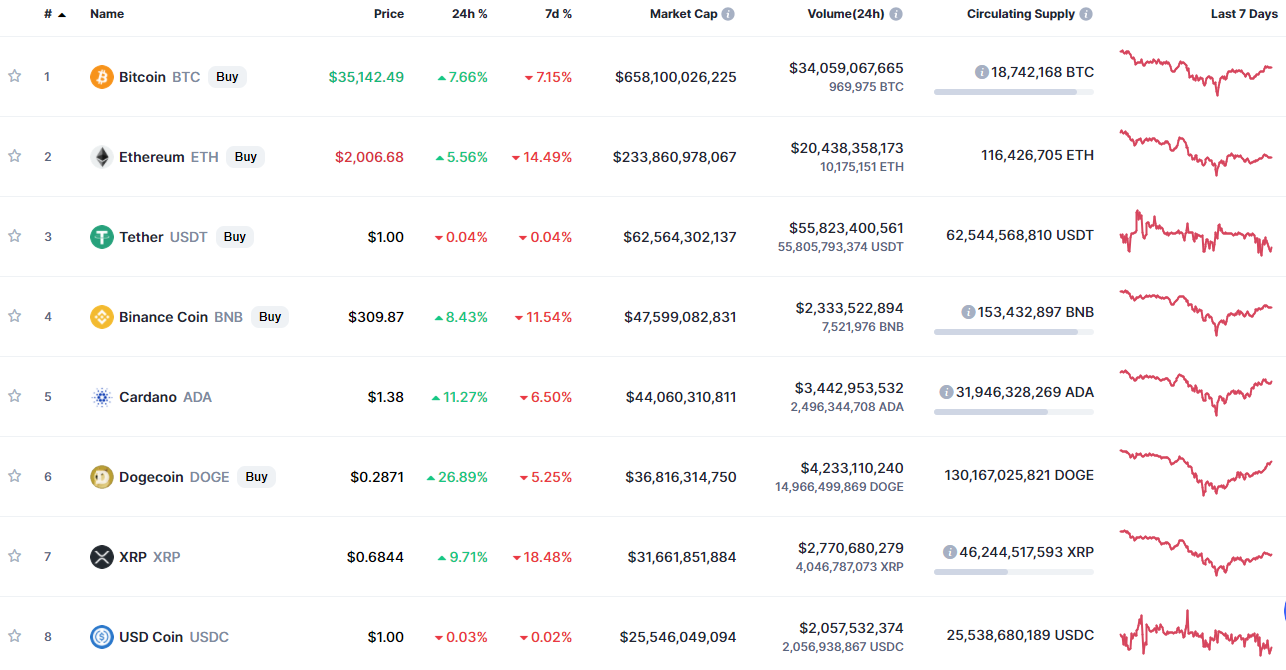The image size is (1286, 670).
Task: Sort by the Name column header
Action: 107,14
